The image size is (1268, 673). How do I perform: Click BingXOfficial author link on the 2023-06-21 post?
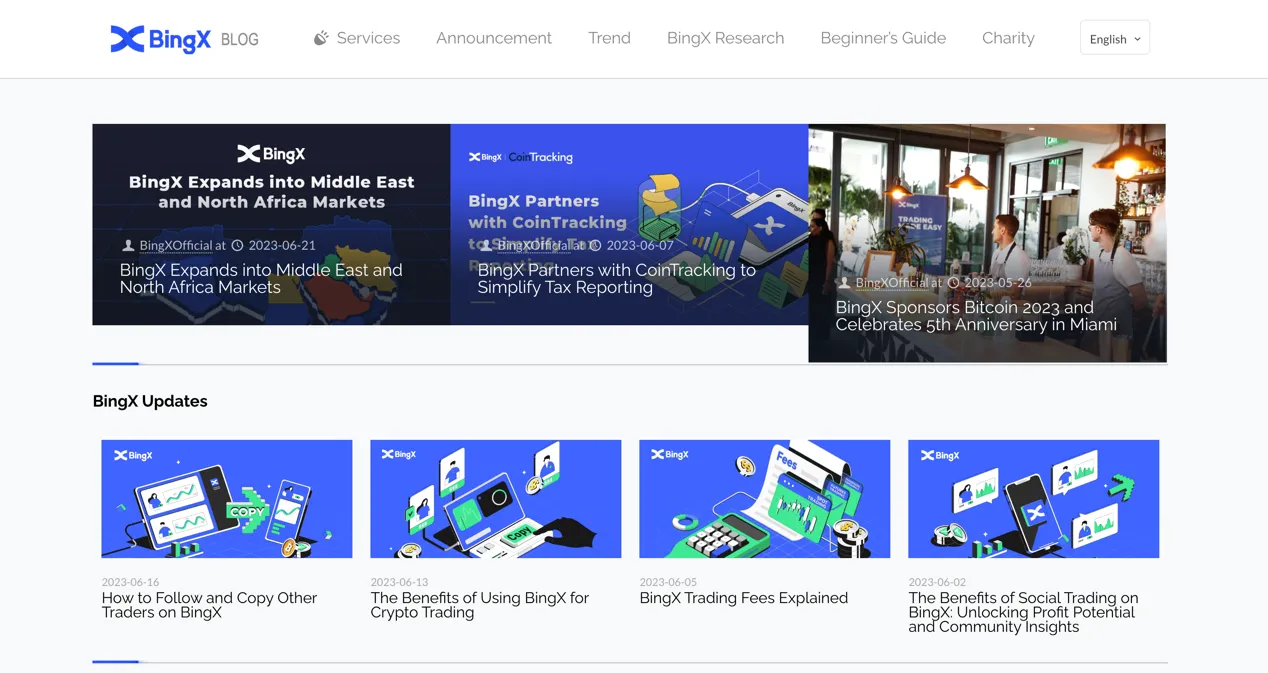pos(175,245)
